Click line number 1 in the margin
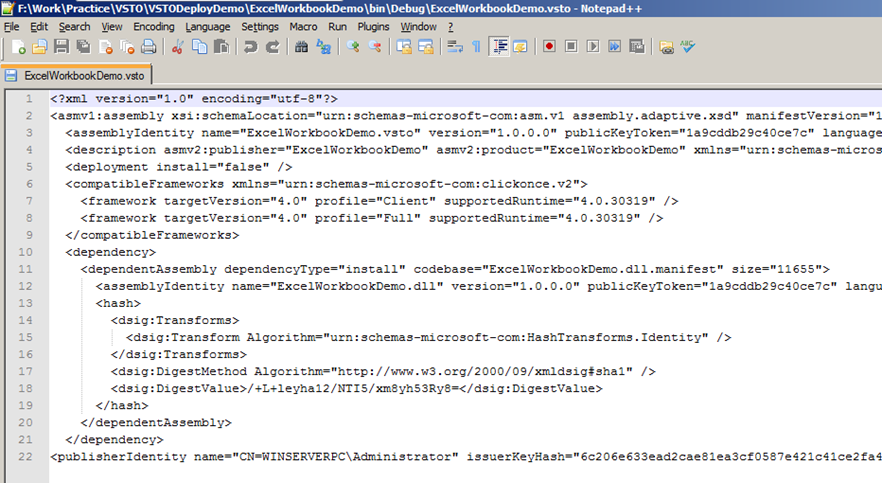The height and width of the screenshot is (483, 882). pos(29,99)
